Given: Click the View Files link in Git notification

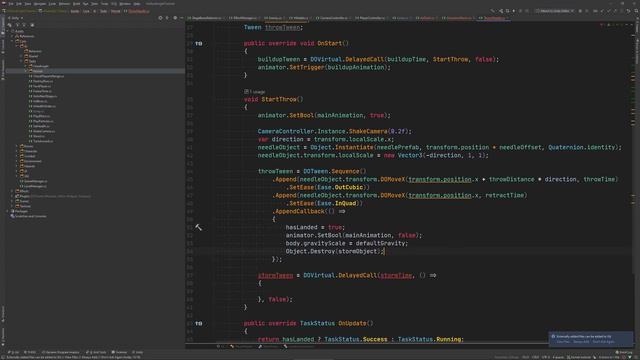Looking at the screenshot, I should [563, 342].
